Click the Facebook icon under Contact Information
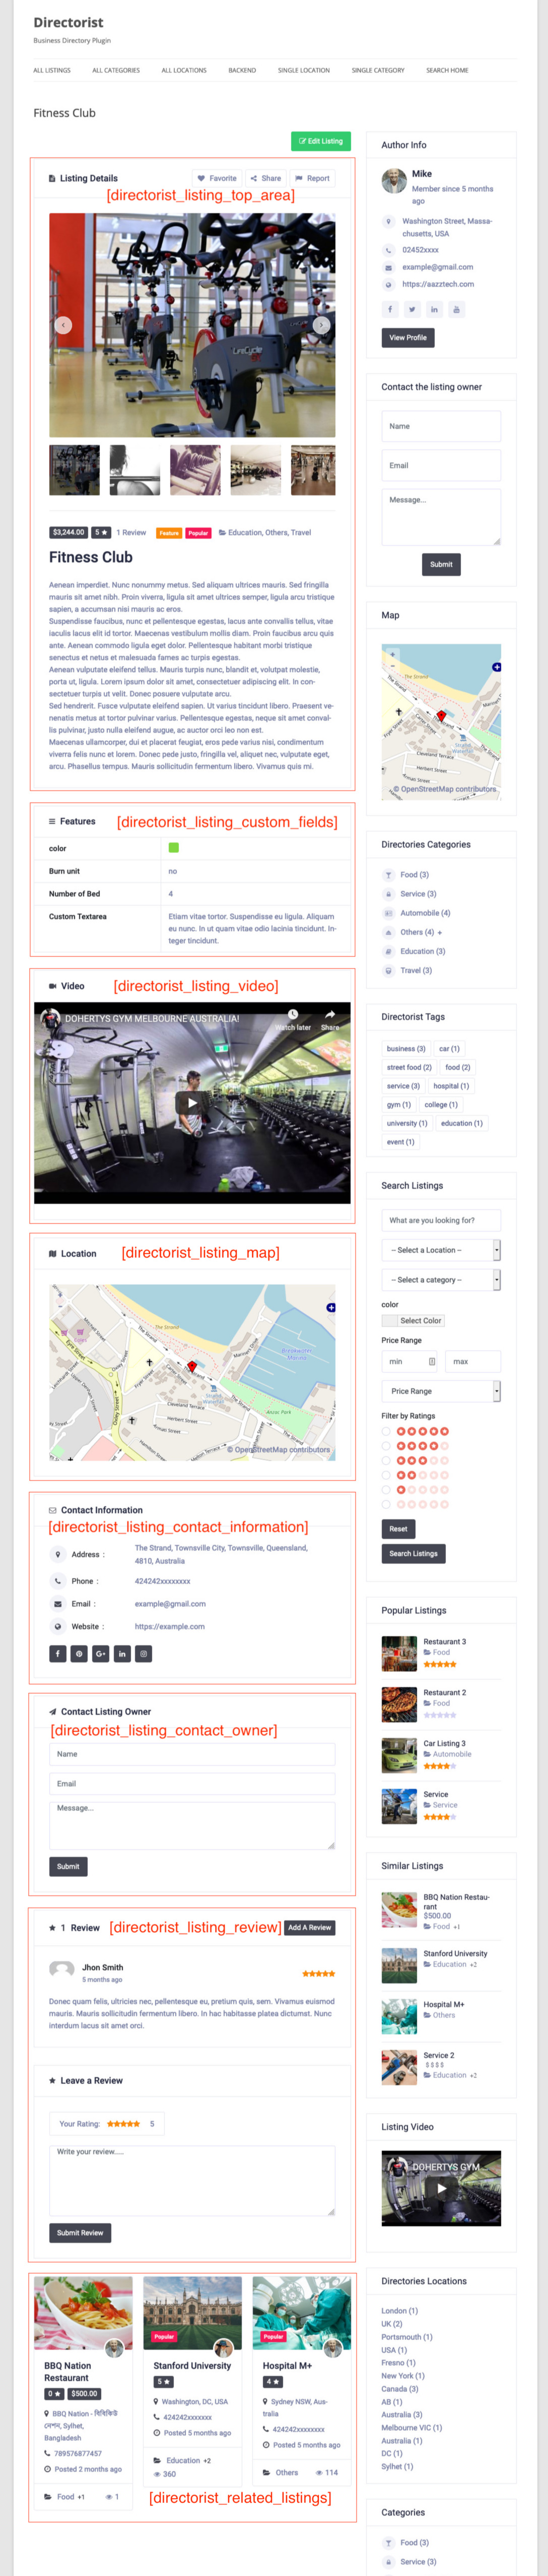548x2576 pixels. point(58,1654)
